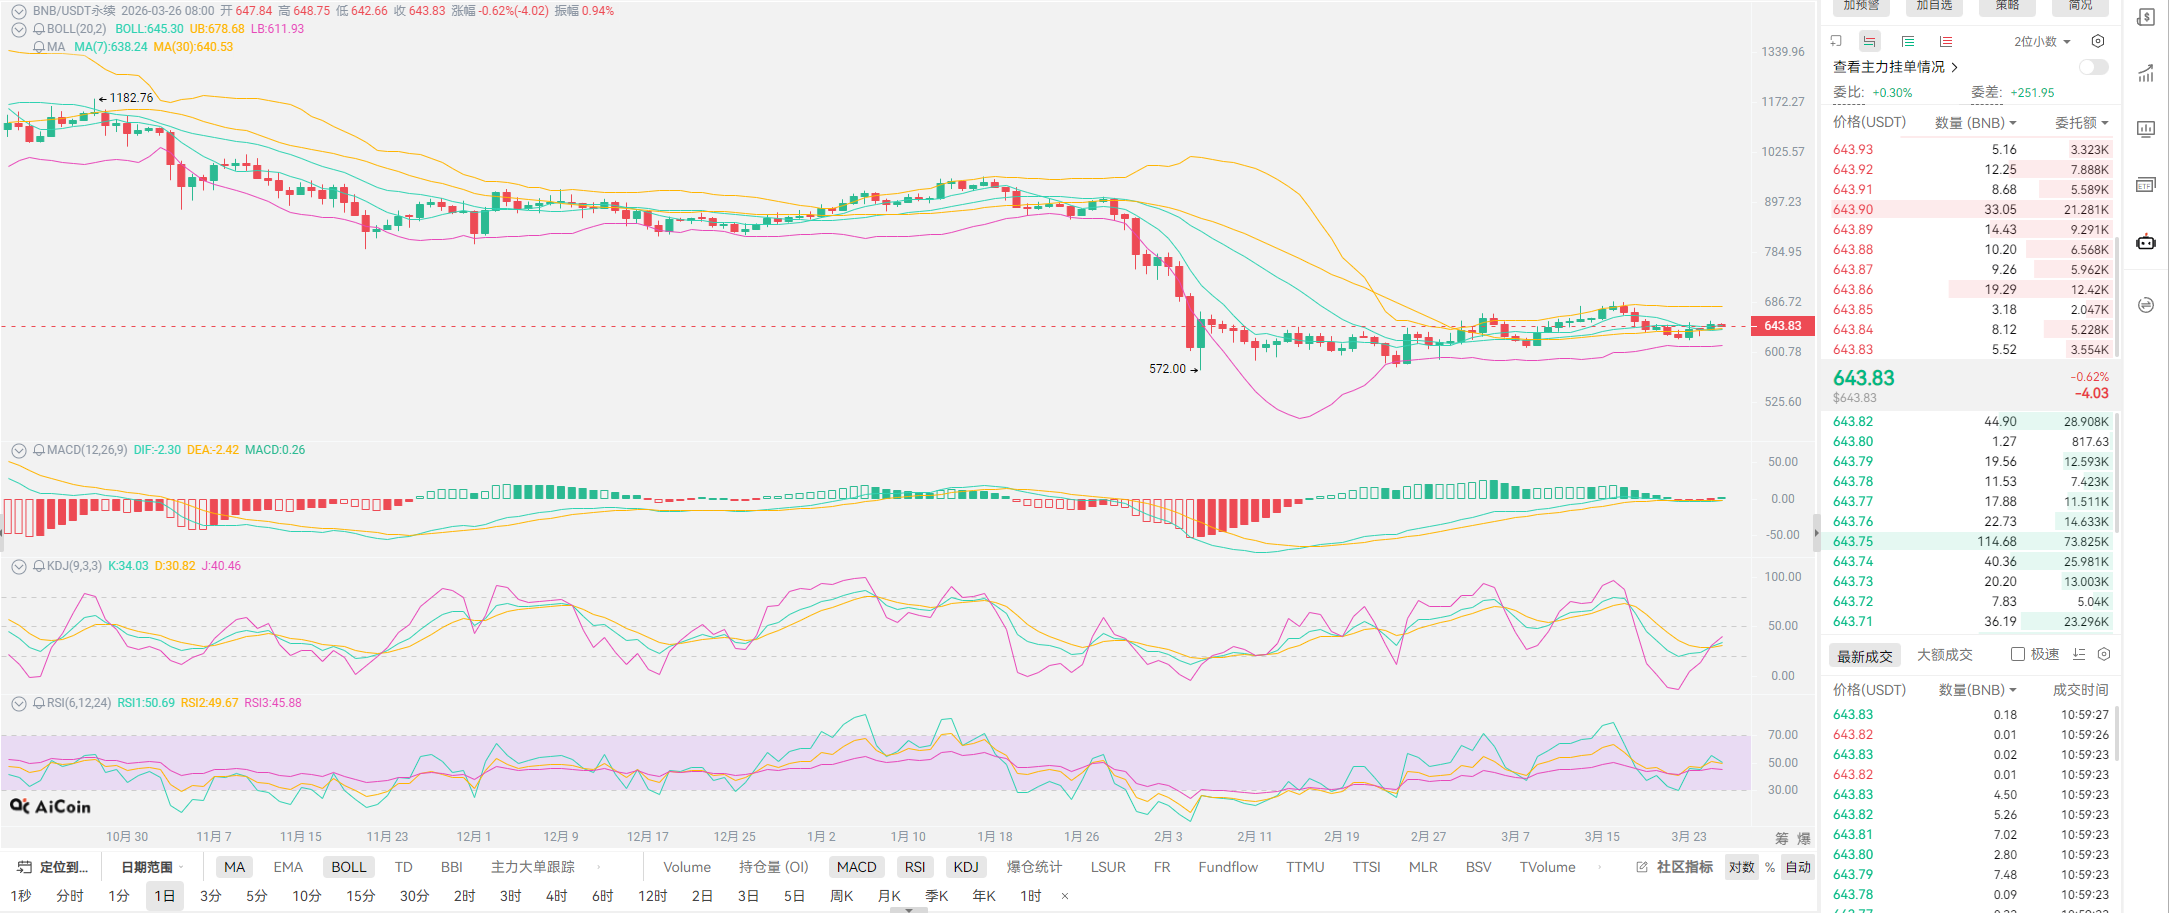Click the 加预警 button
Image resolution: width=2169 pixels, height=913 pixels.
click(x=1861, y=6)
